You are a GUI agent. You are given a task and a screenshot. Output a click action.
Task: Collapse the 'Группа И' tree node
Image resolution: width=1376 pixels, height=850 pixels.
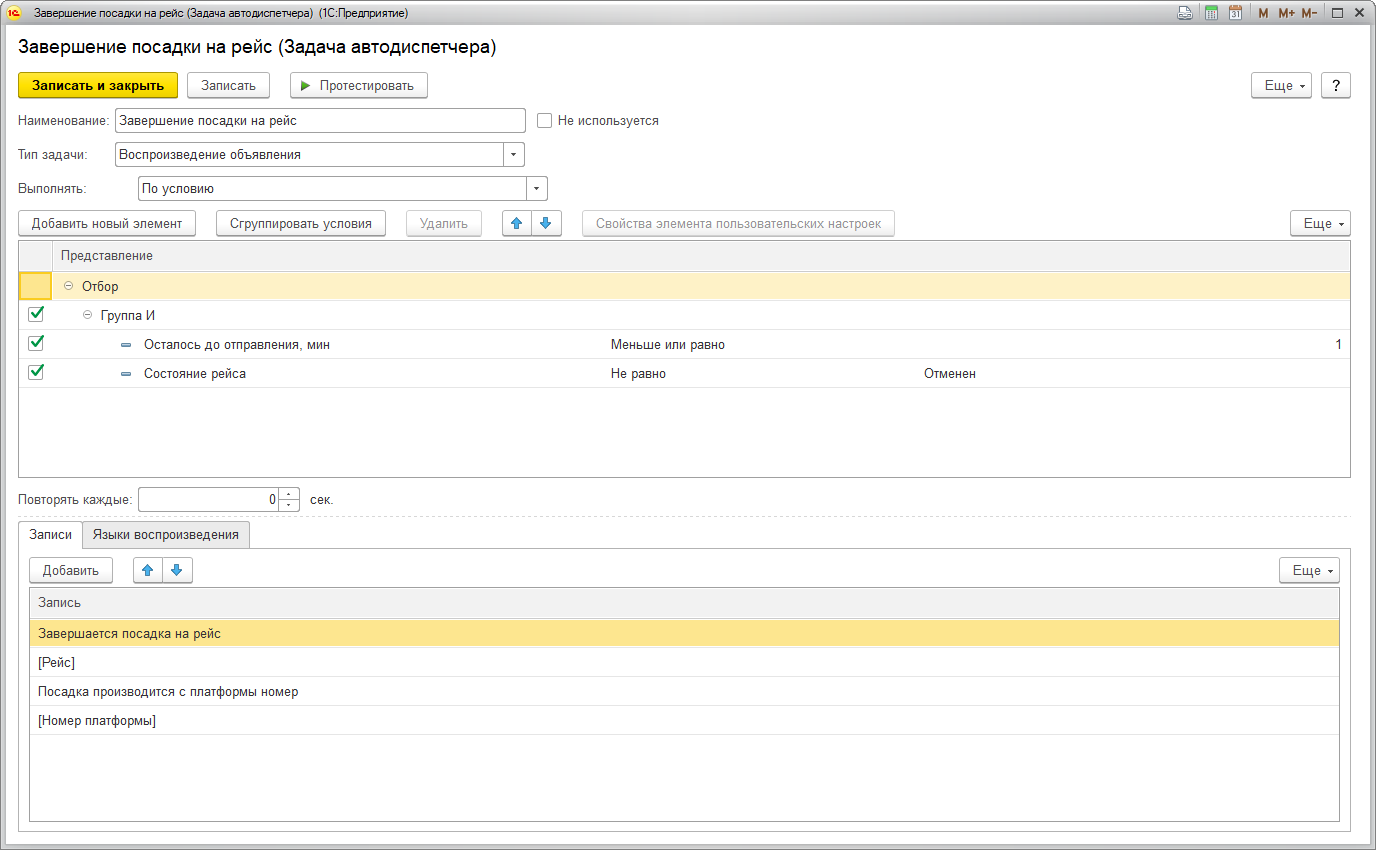[x=88, y=315]
